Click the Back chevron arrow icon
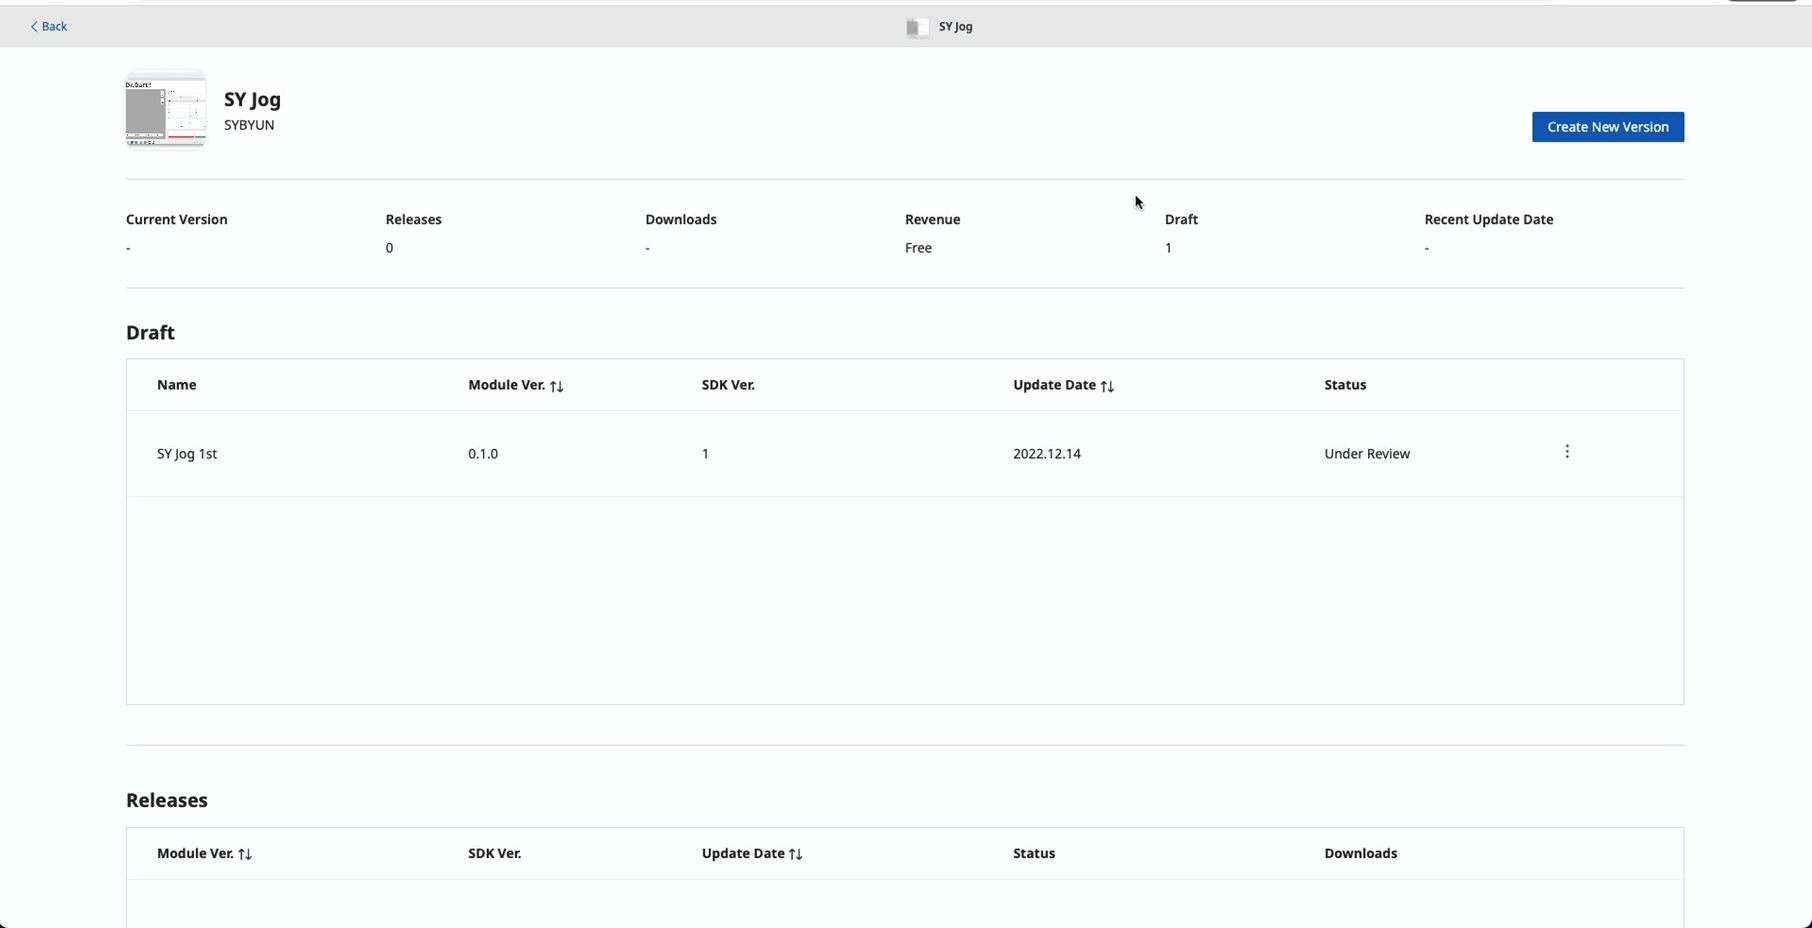Viewport: 1812px width, 928px height. [x=34, y=27]
